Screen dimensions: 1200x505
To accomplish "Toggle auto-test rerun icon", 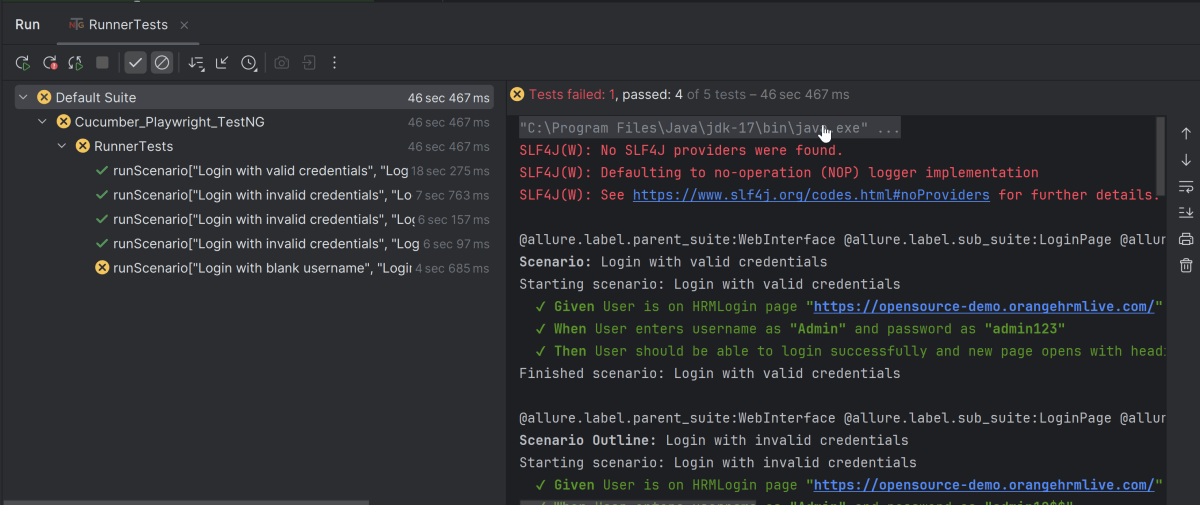I will click(75, 63).
